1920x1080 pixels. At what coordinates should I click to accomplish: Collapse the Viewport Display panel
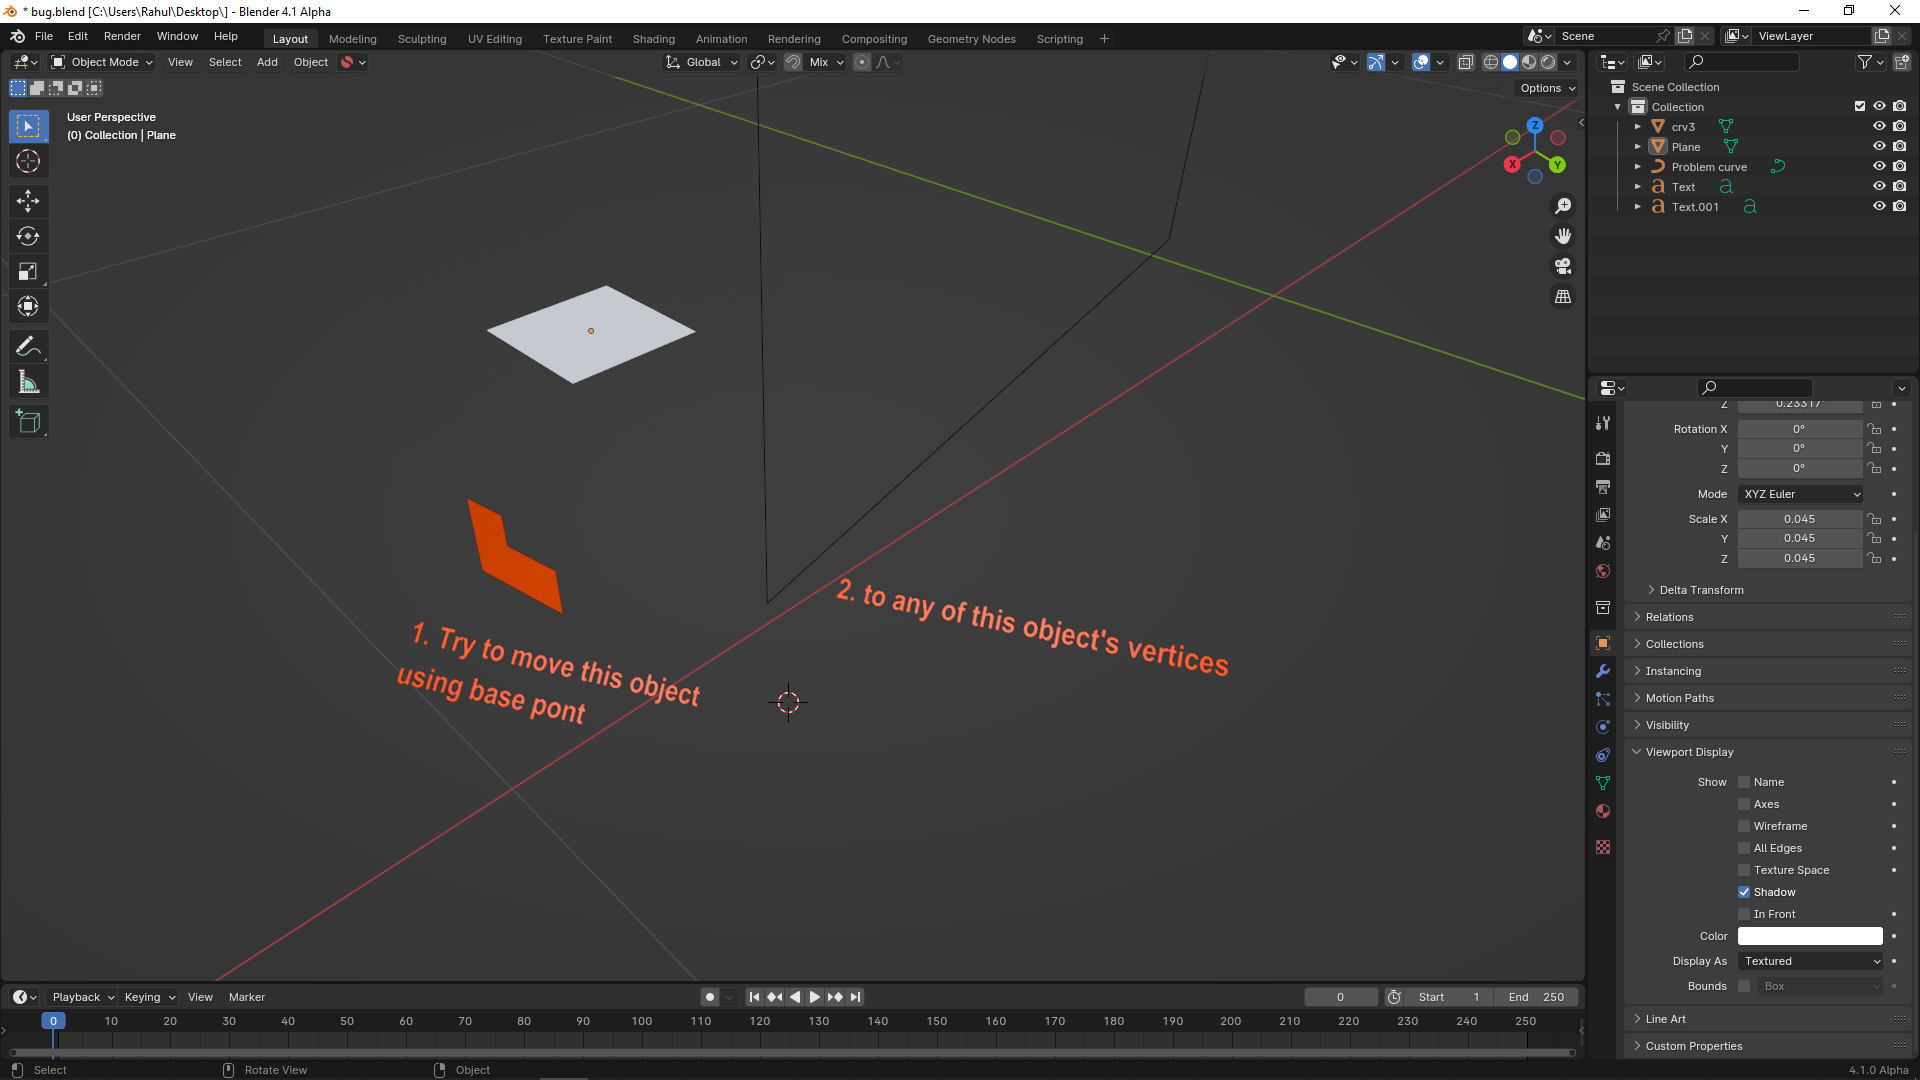click(x=1689, y=752)
